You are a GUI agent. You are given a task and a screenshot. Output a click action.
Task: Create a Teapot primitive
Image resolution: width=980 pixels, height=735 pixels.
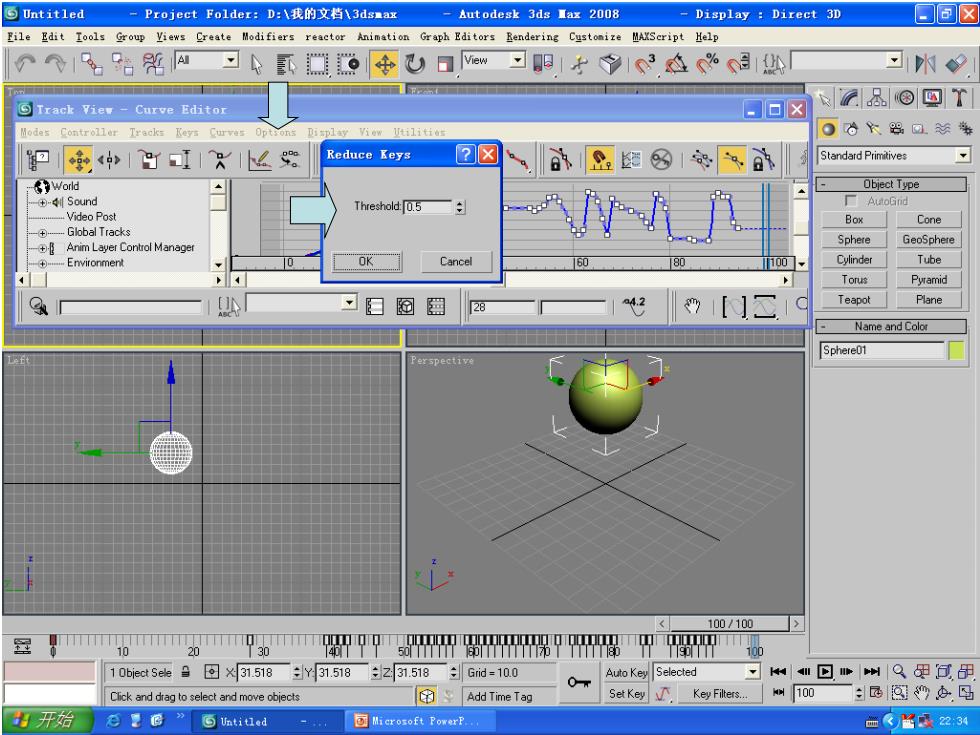pos(854,300)
